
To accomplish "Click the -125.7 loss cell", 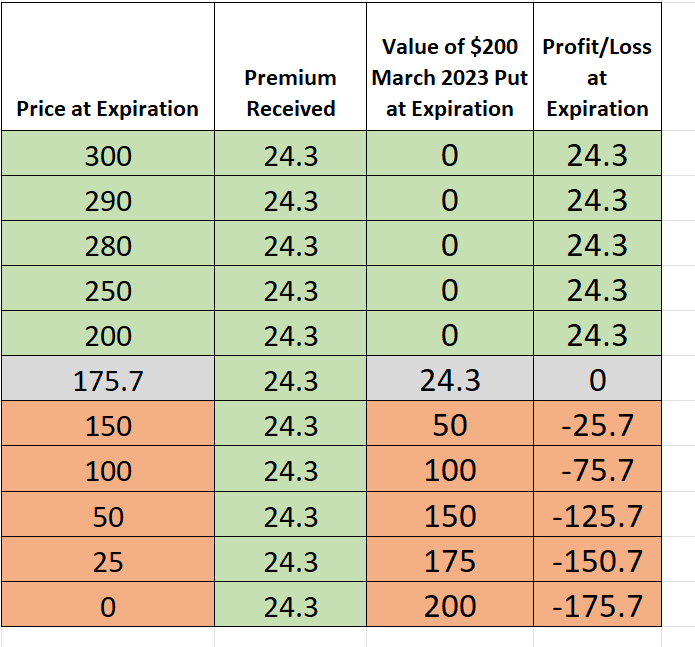I will 598,516.
